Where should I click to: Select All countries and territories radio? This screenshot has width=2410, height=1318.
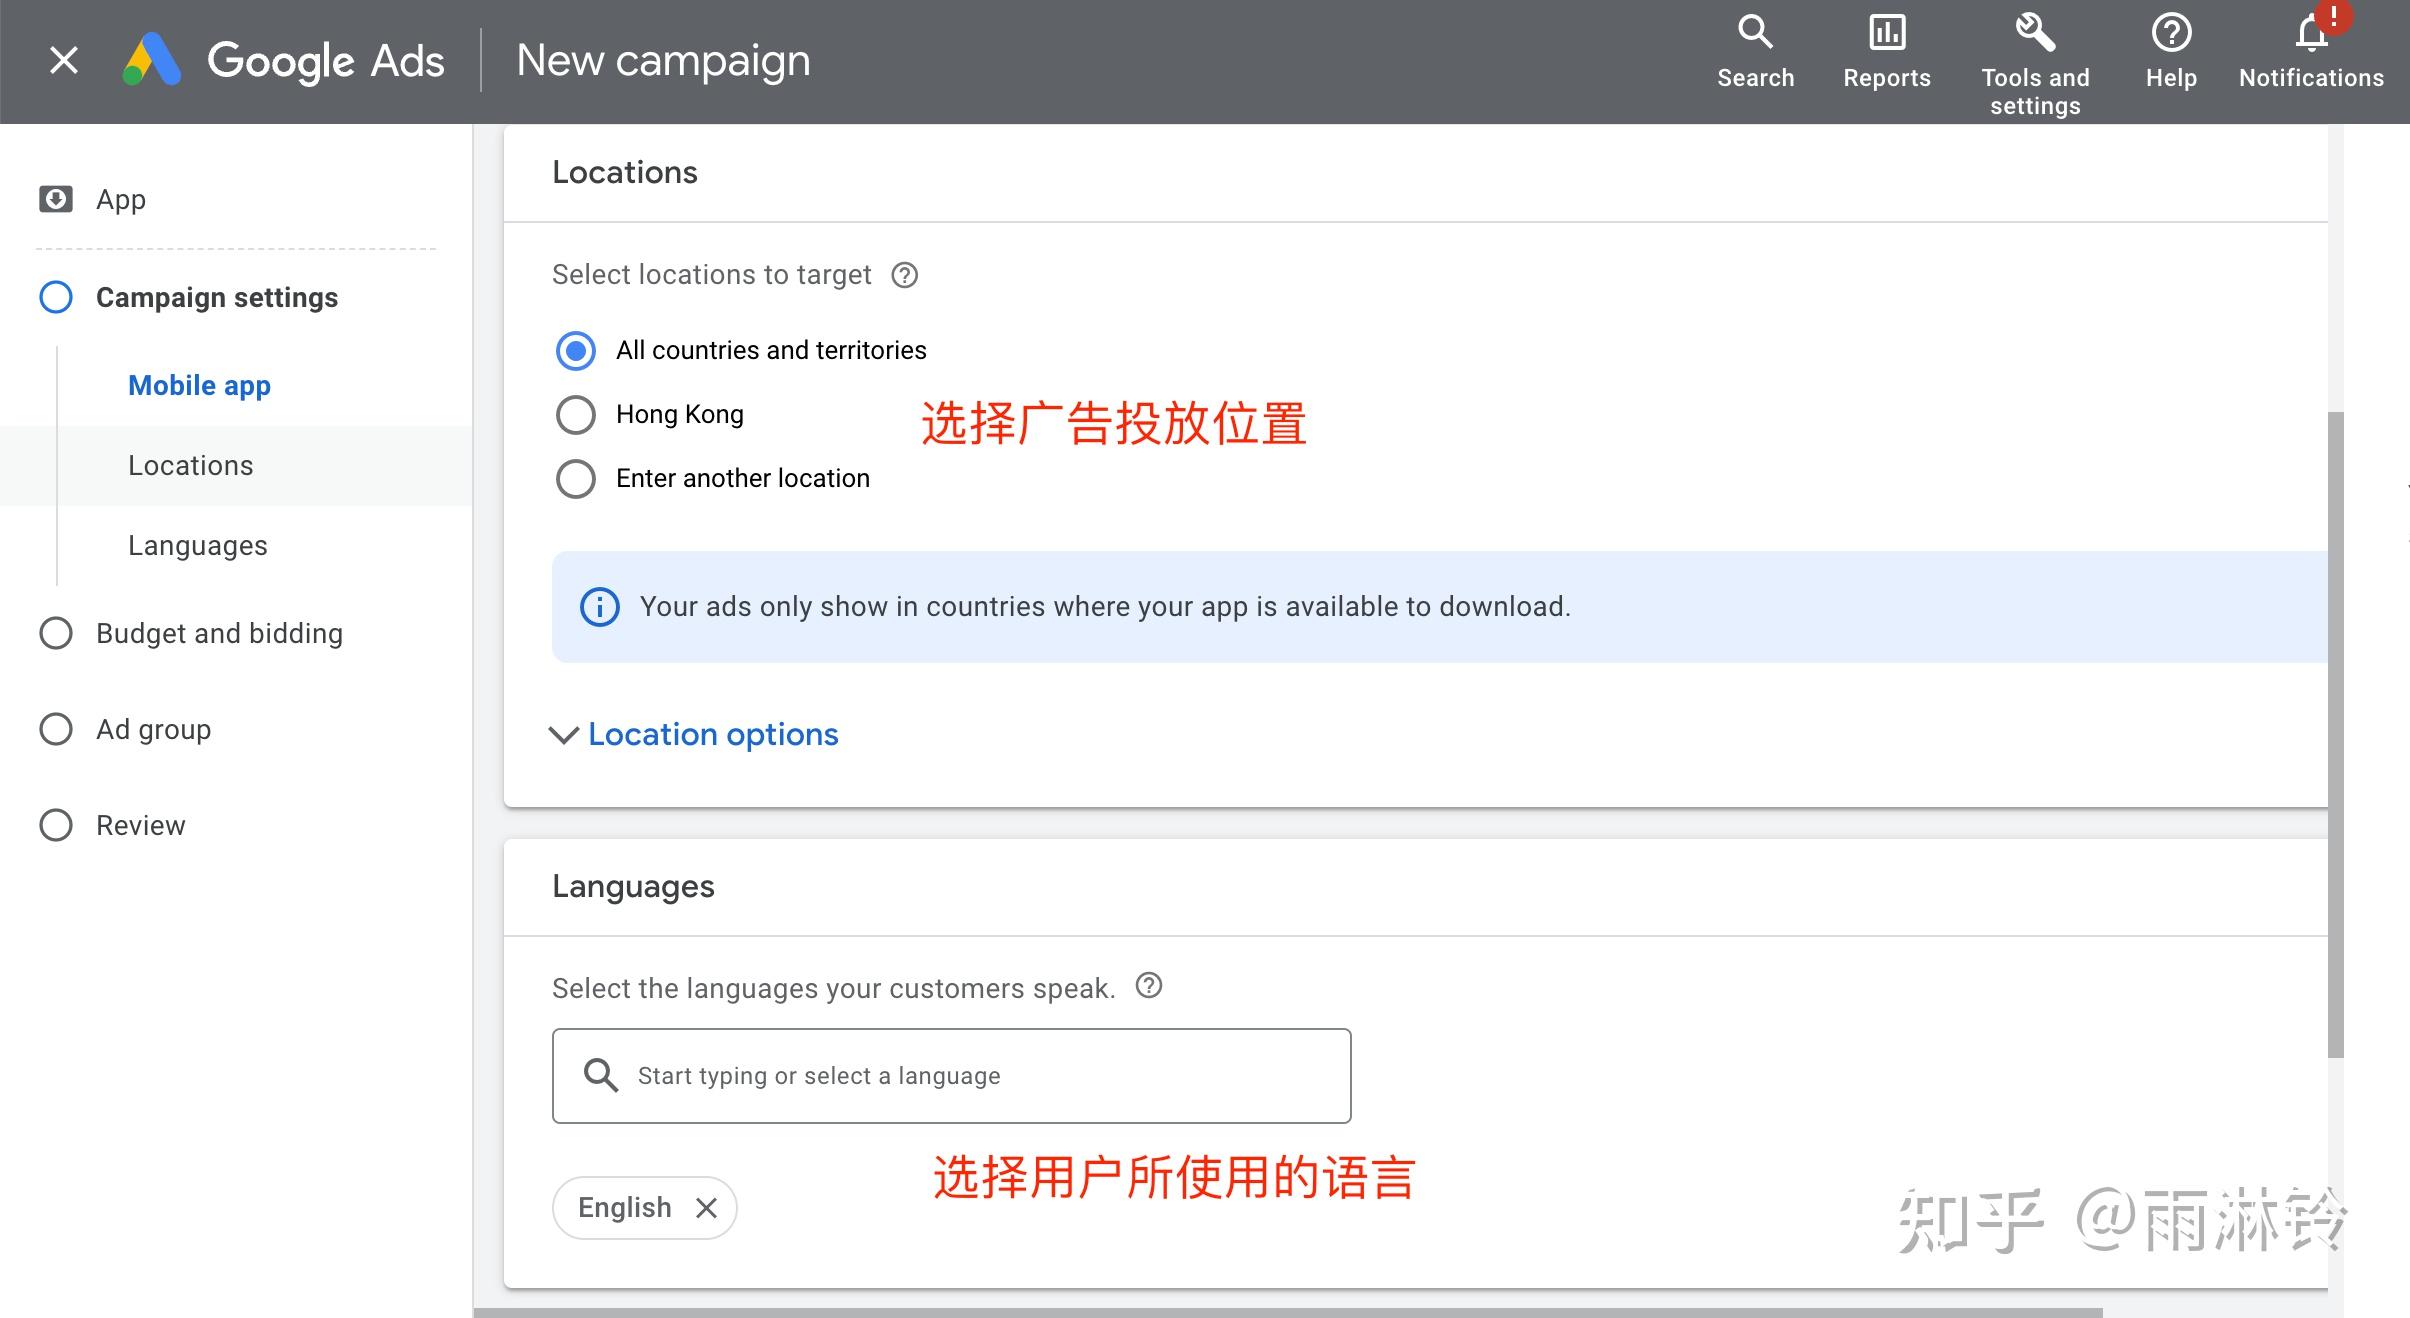click(x=576, y=351)
